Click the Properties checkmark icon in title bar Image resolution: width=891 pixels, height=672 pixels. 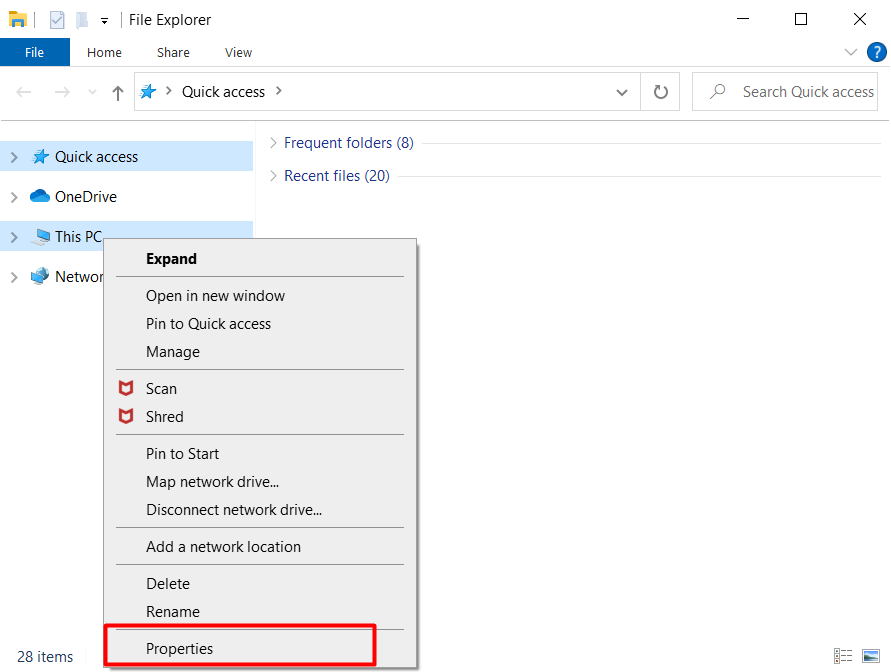click(x=57, y=20)
